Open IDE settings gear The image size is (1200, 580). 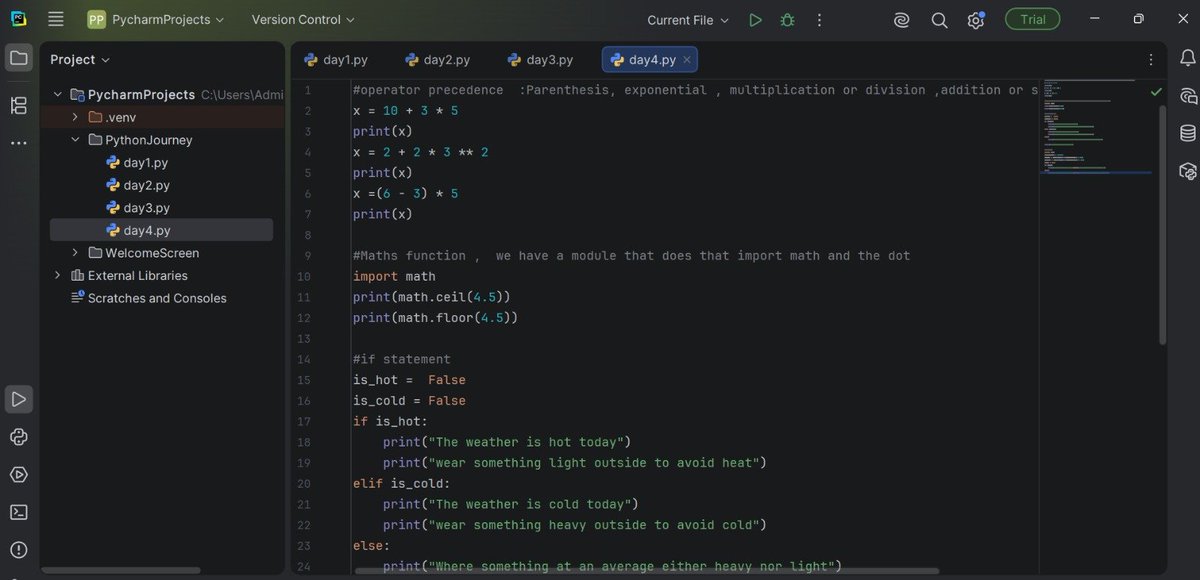pyautogui.click(x=976, y=20)
